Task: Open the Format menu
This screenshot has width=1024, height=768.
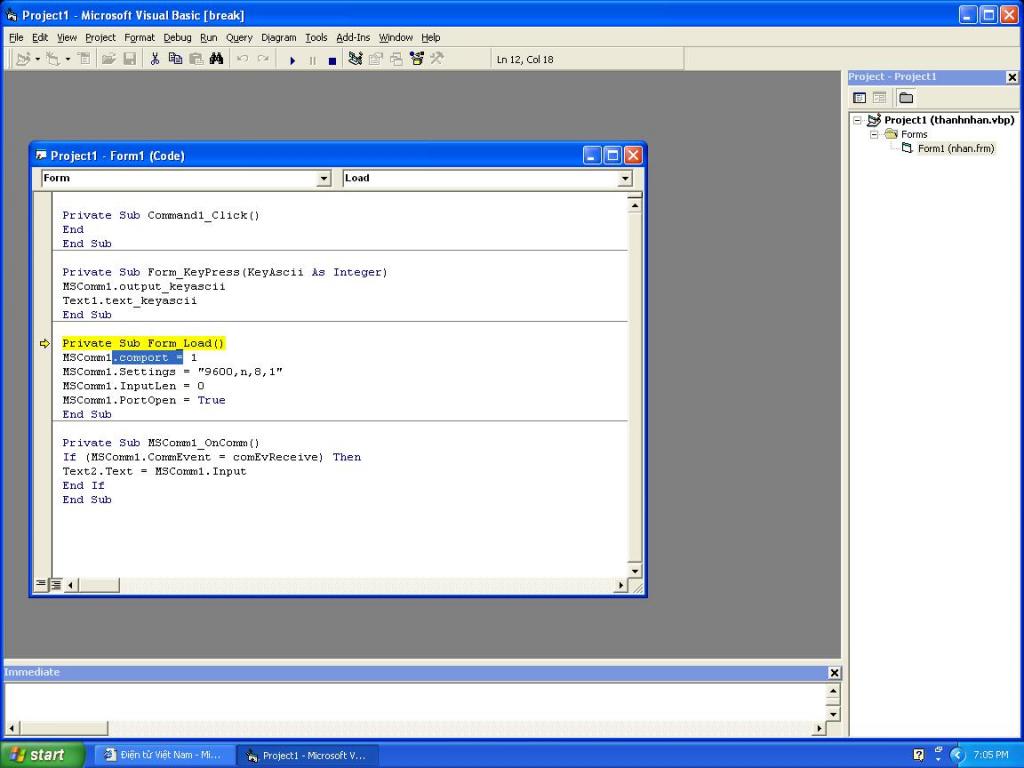Action: coord(139,38)
